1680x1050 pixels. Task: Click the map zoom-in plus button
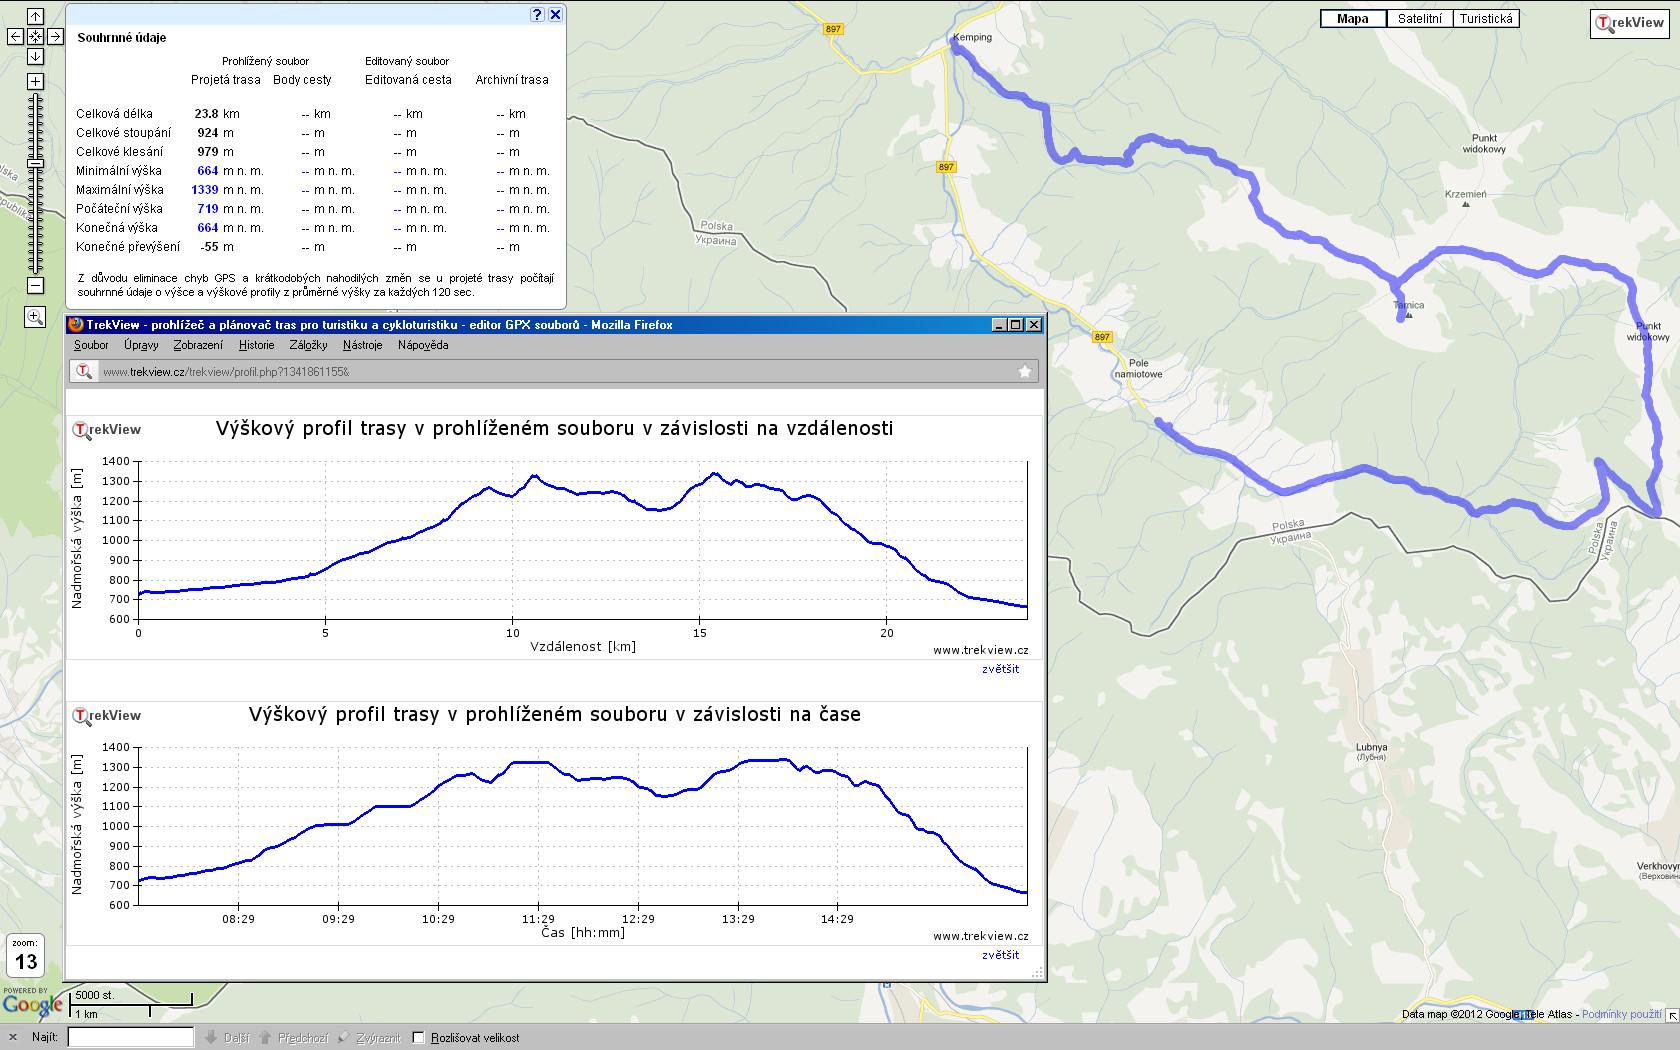[35, 81]
